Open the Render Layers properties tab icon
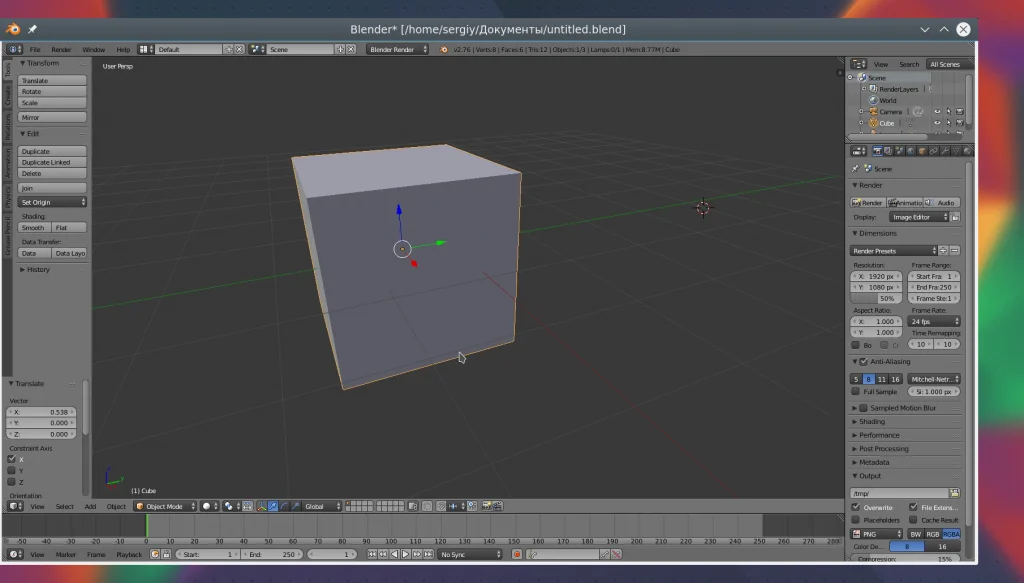 (x=888, y=151)
